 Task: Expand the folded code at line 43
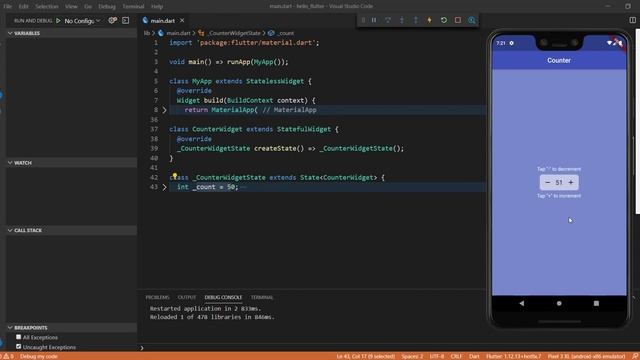click(164, 187)
